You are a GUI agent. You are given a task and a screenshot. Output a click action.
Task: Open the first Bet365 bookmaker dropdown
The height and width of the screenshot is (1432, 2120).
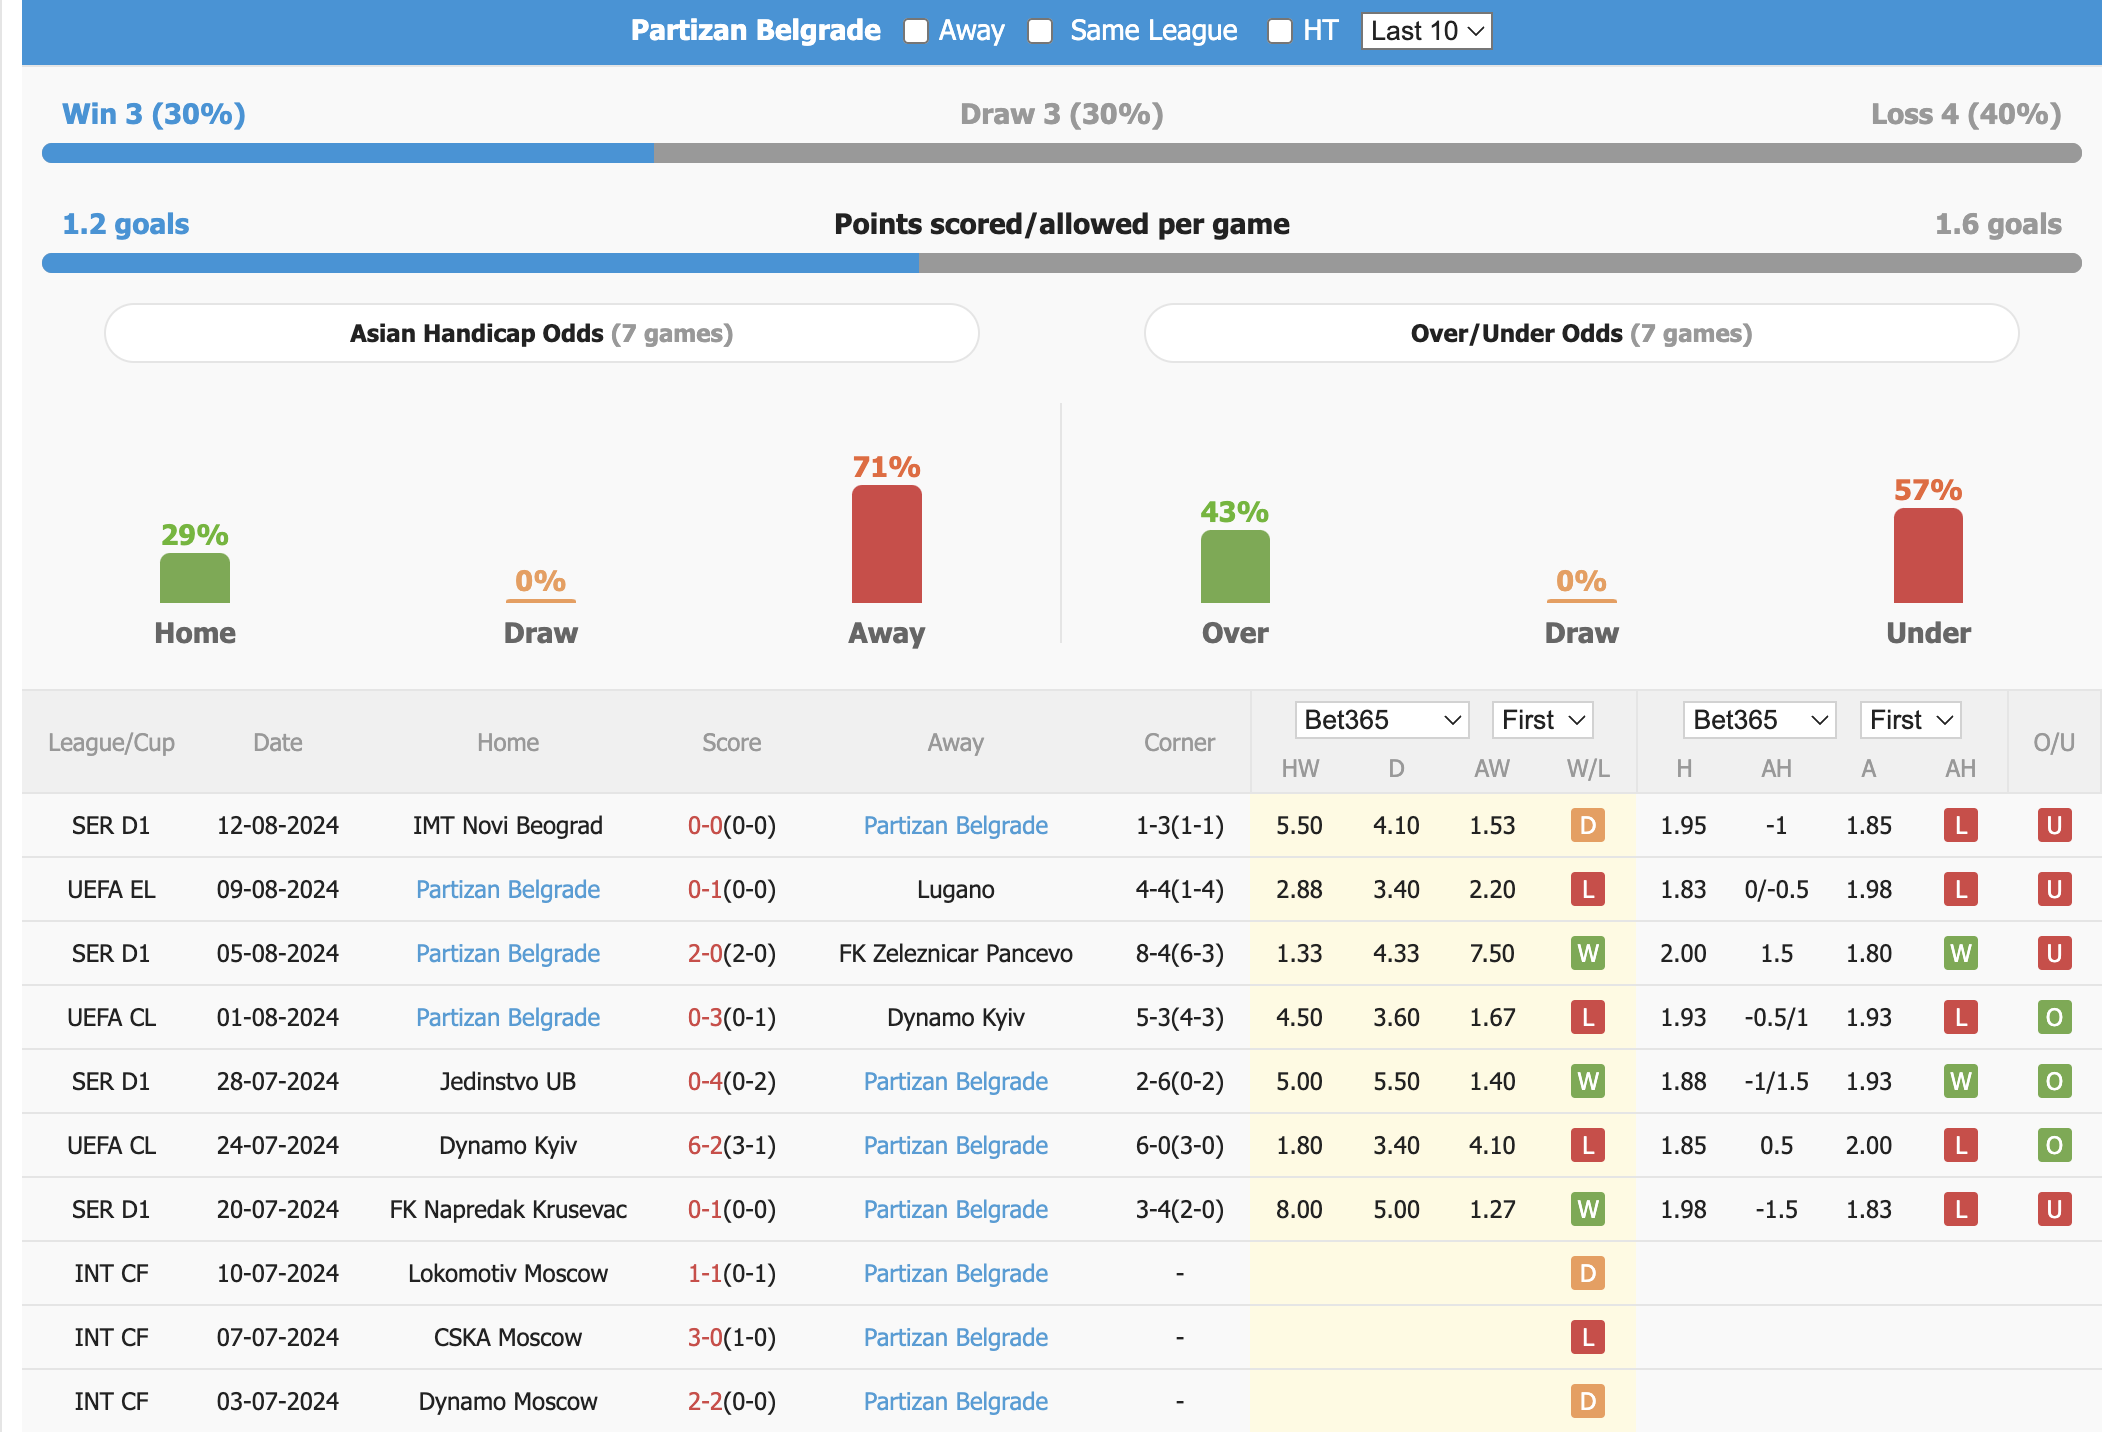coord(1382,720)
